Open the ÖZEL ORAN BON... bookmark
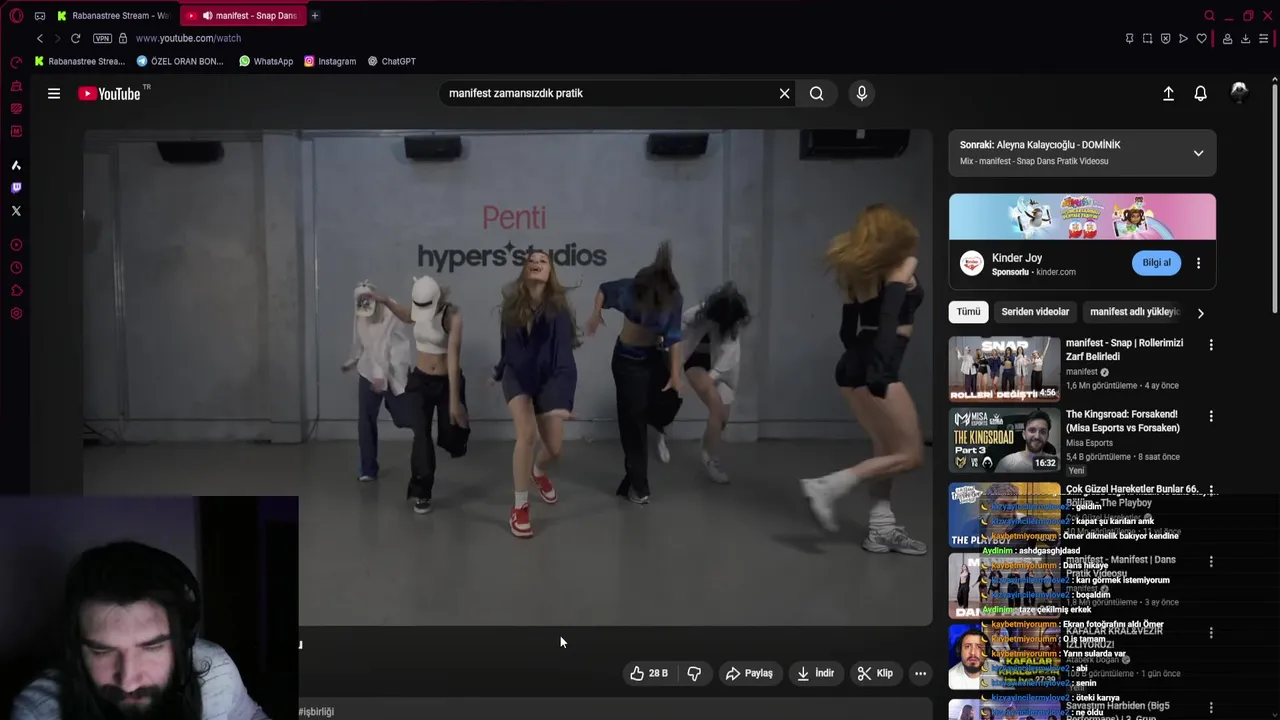The width and height of the screenshot is (1280, 720). (181, 61)
